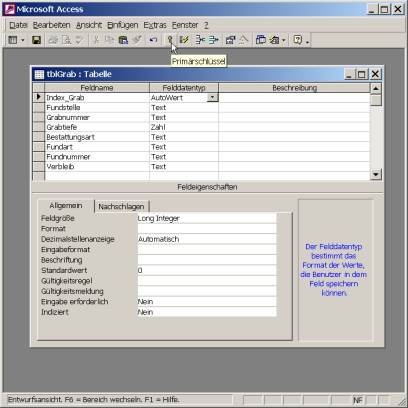Click the Eingabeformat property field
This screenshot has width=408, height=408.
207,249
